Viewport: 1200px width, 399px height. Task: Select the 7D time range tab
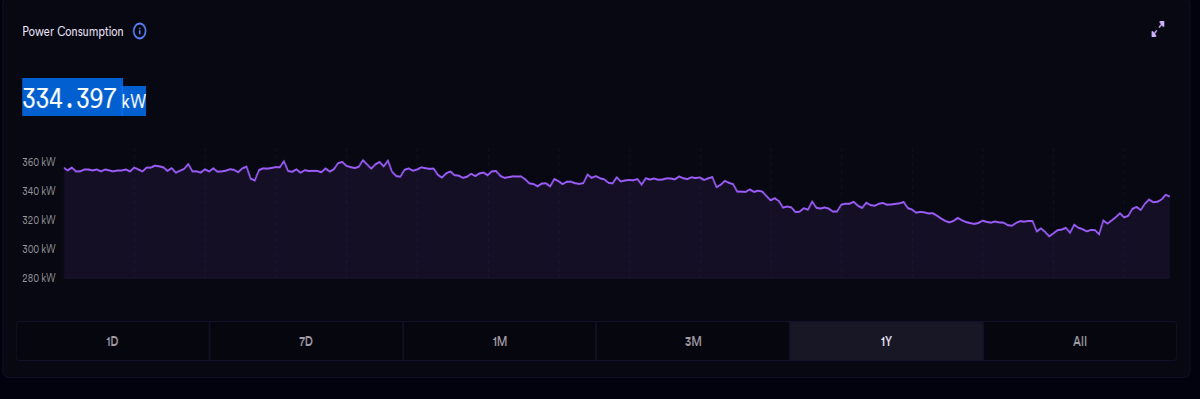pos(306,341)
